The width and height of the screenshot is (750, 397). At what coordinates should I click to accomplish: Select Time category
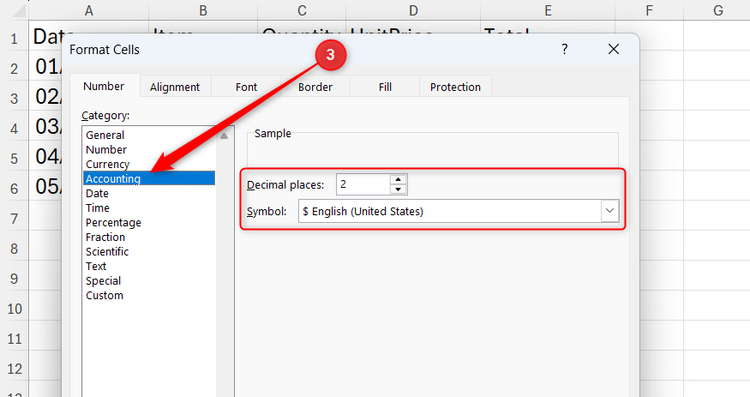149,208
